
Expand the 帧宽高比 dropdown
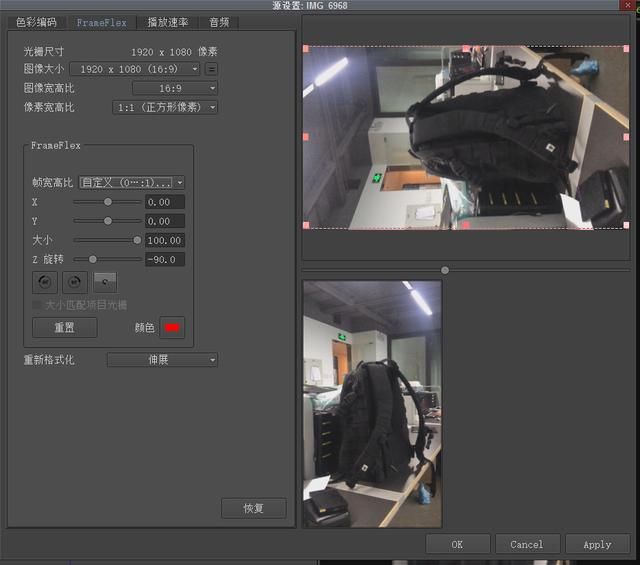pyautogui.click(x=132, y=183)
